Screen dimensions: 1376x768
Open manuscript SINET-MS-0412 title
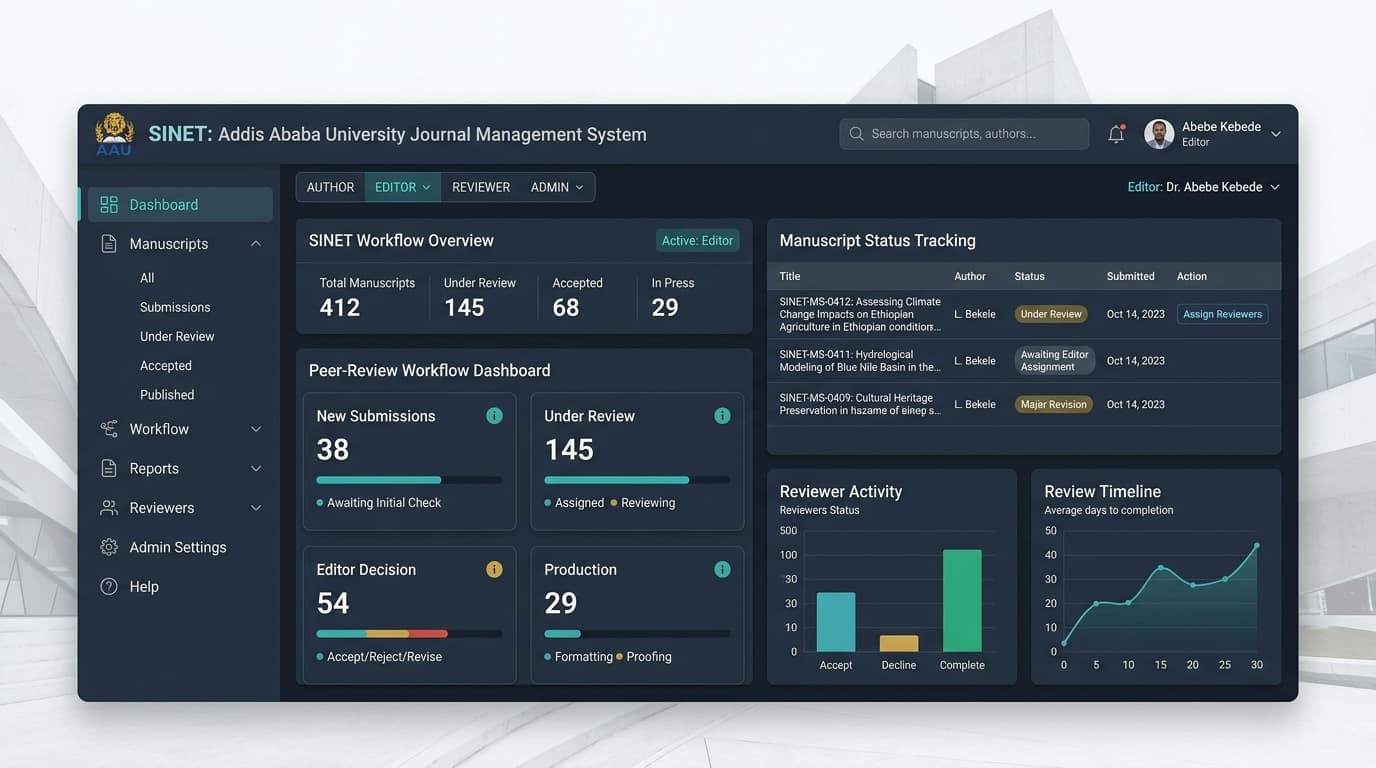point(860,314)
